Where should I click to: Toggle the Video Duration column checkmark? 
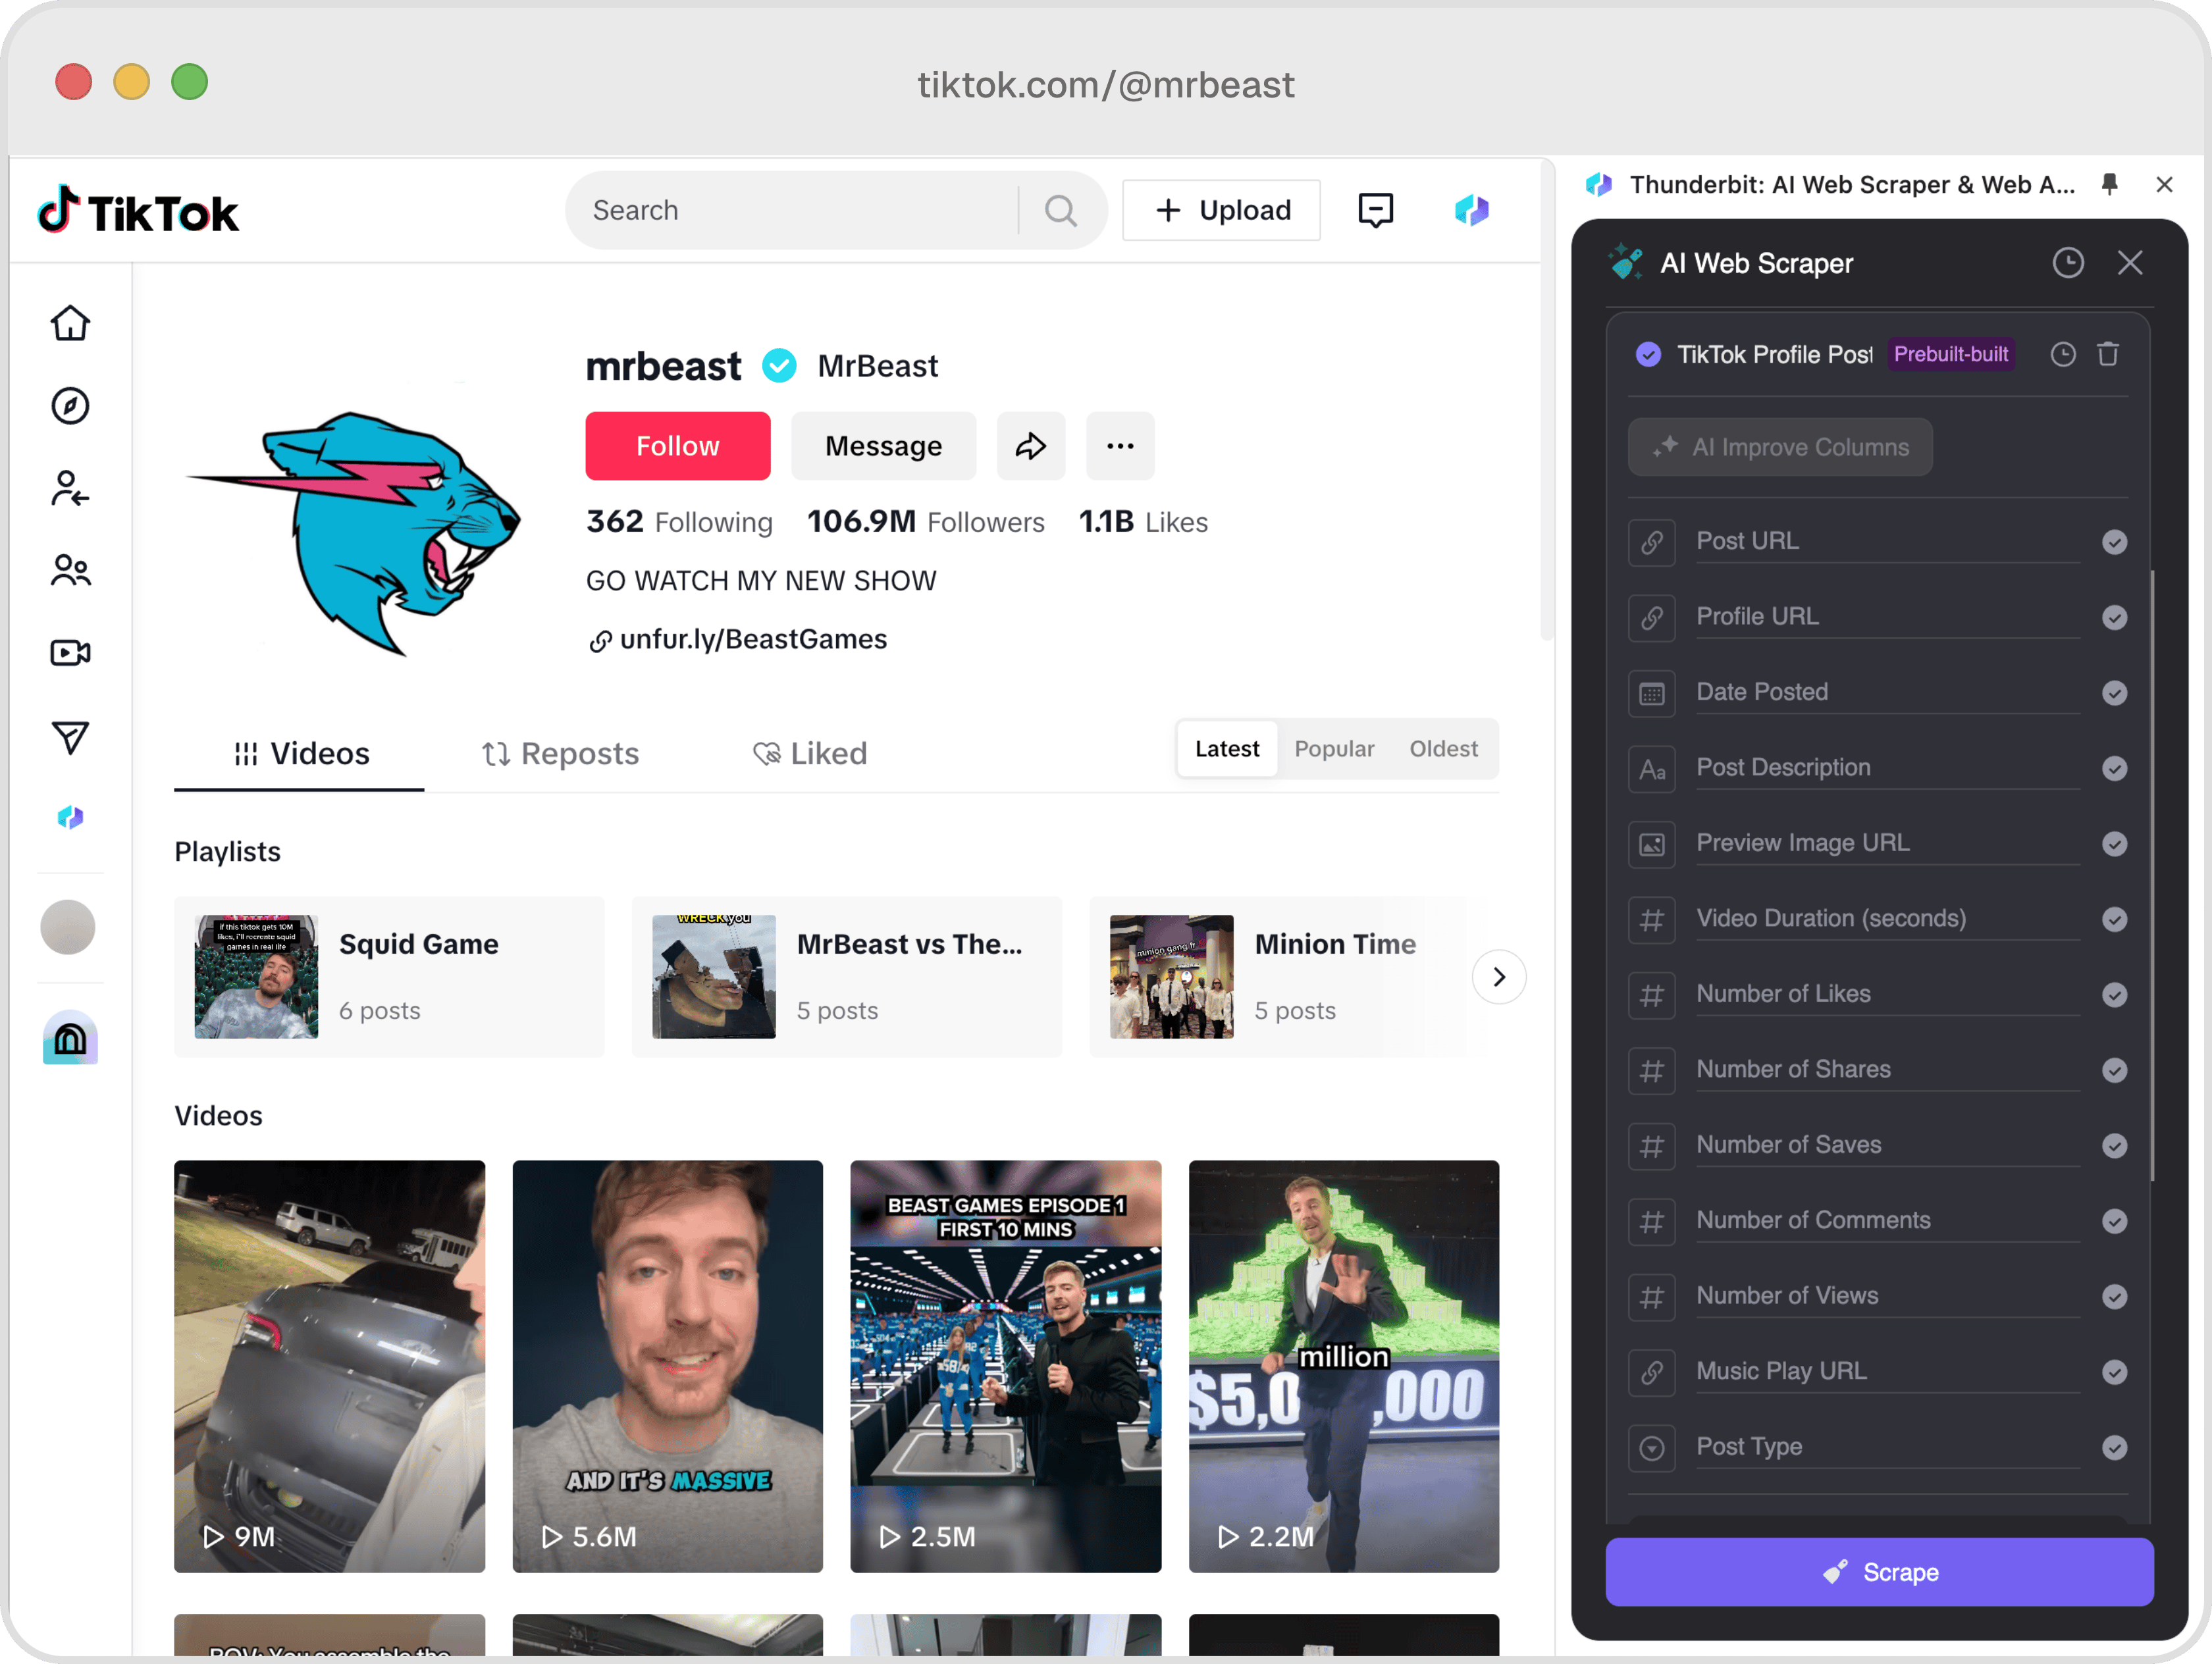tap(2114, 919)
